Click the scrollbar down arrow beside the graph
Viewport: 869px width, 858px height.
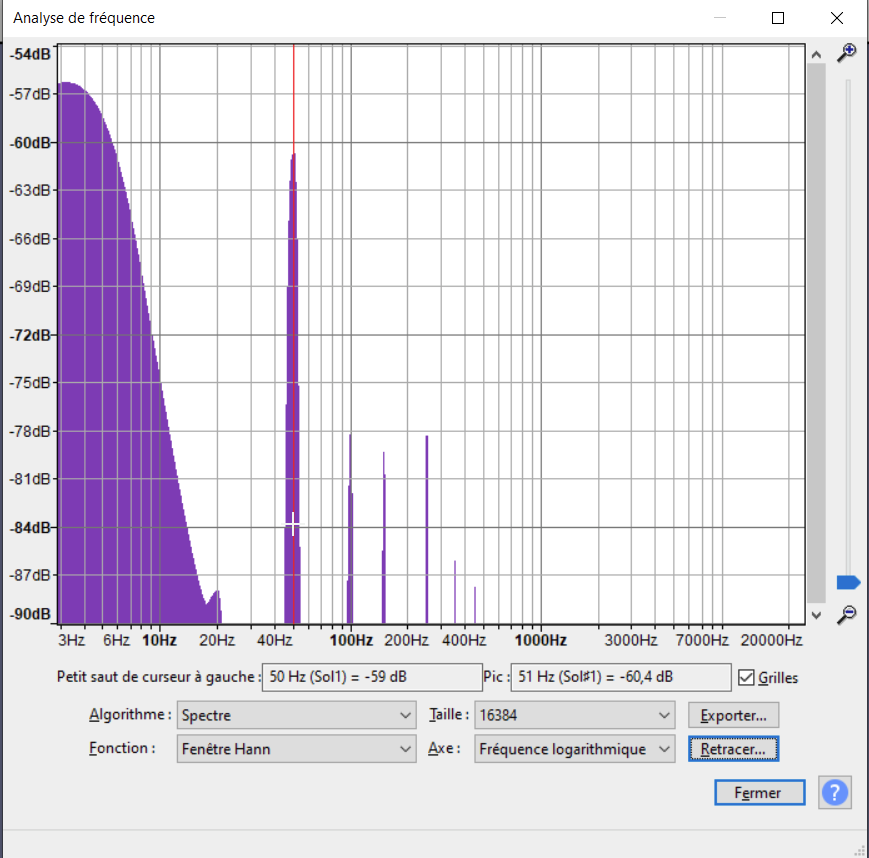[x=816, y=615]
